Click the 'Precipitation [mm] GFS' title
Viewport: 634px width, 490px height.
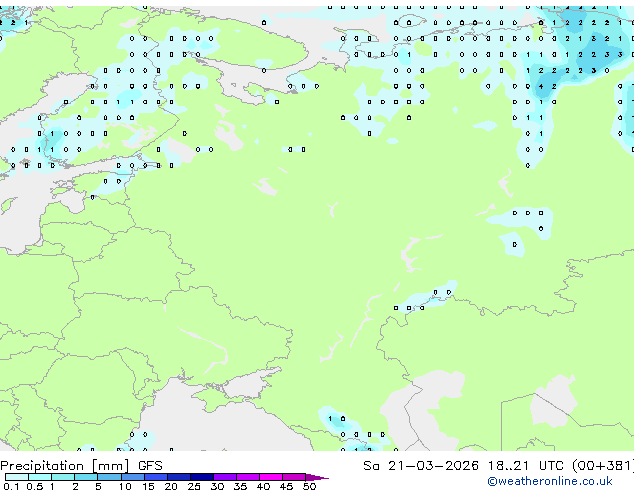81,466
